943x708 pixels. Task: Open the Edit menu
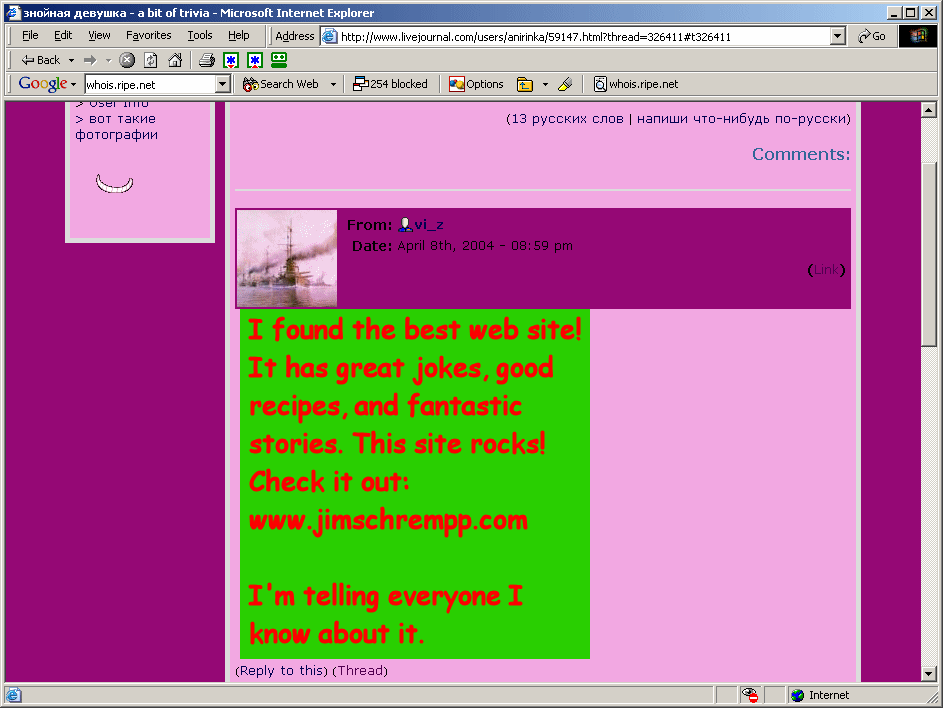[x=63, y=35]
